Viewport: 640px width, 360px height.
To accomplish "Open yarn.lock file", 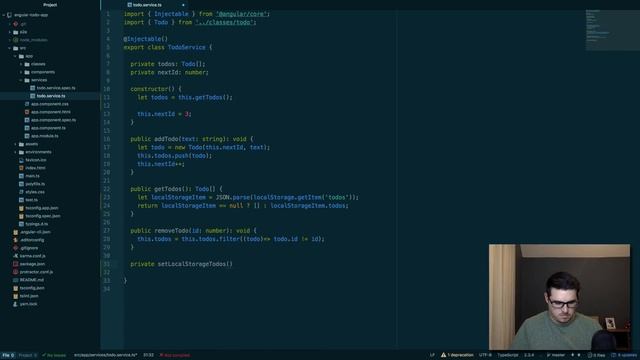I will tap(28, 304).
